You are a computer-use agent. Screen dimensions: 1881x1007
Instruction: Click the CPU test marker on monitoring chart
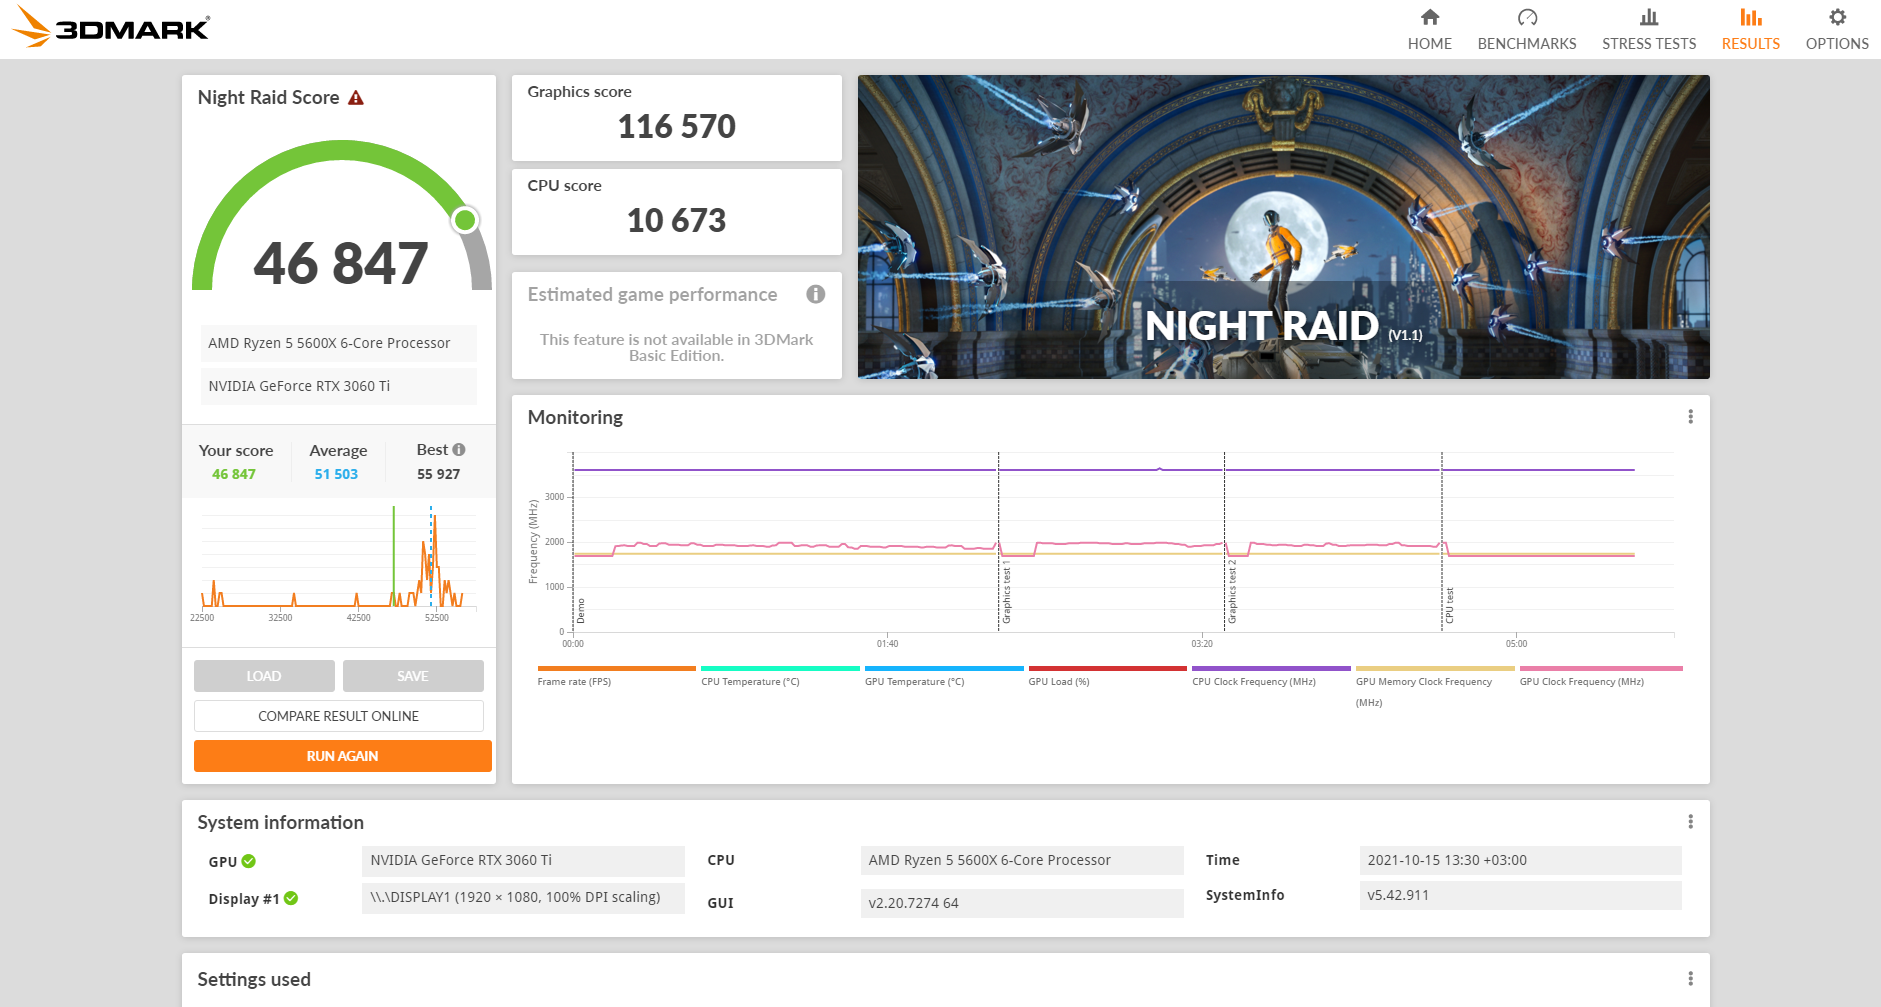pos(1449,605)
